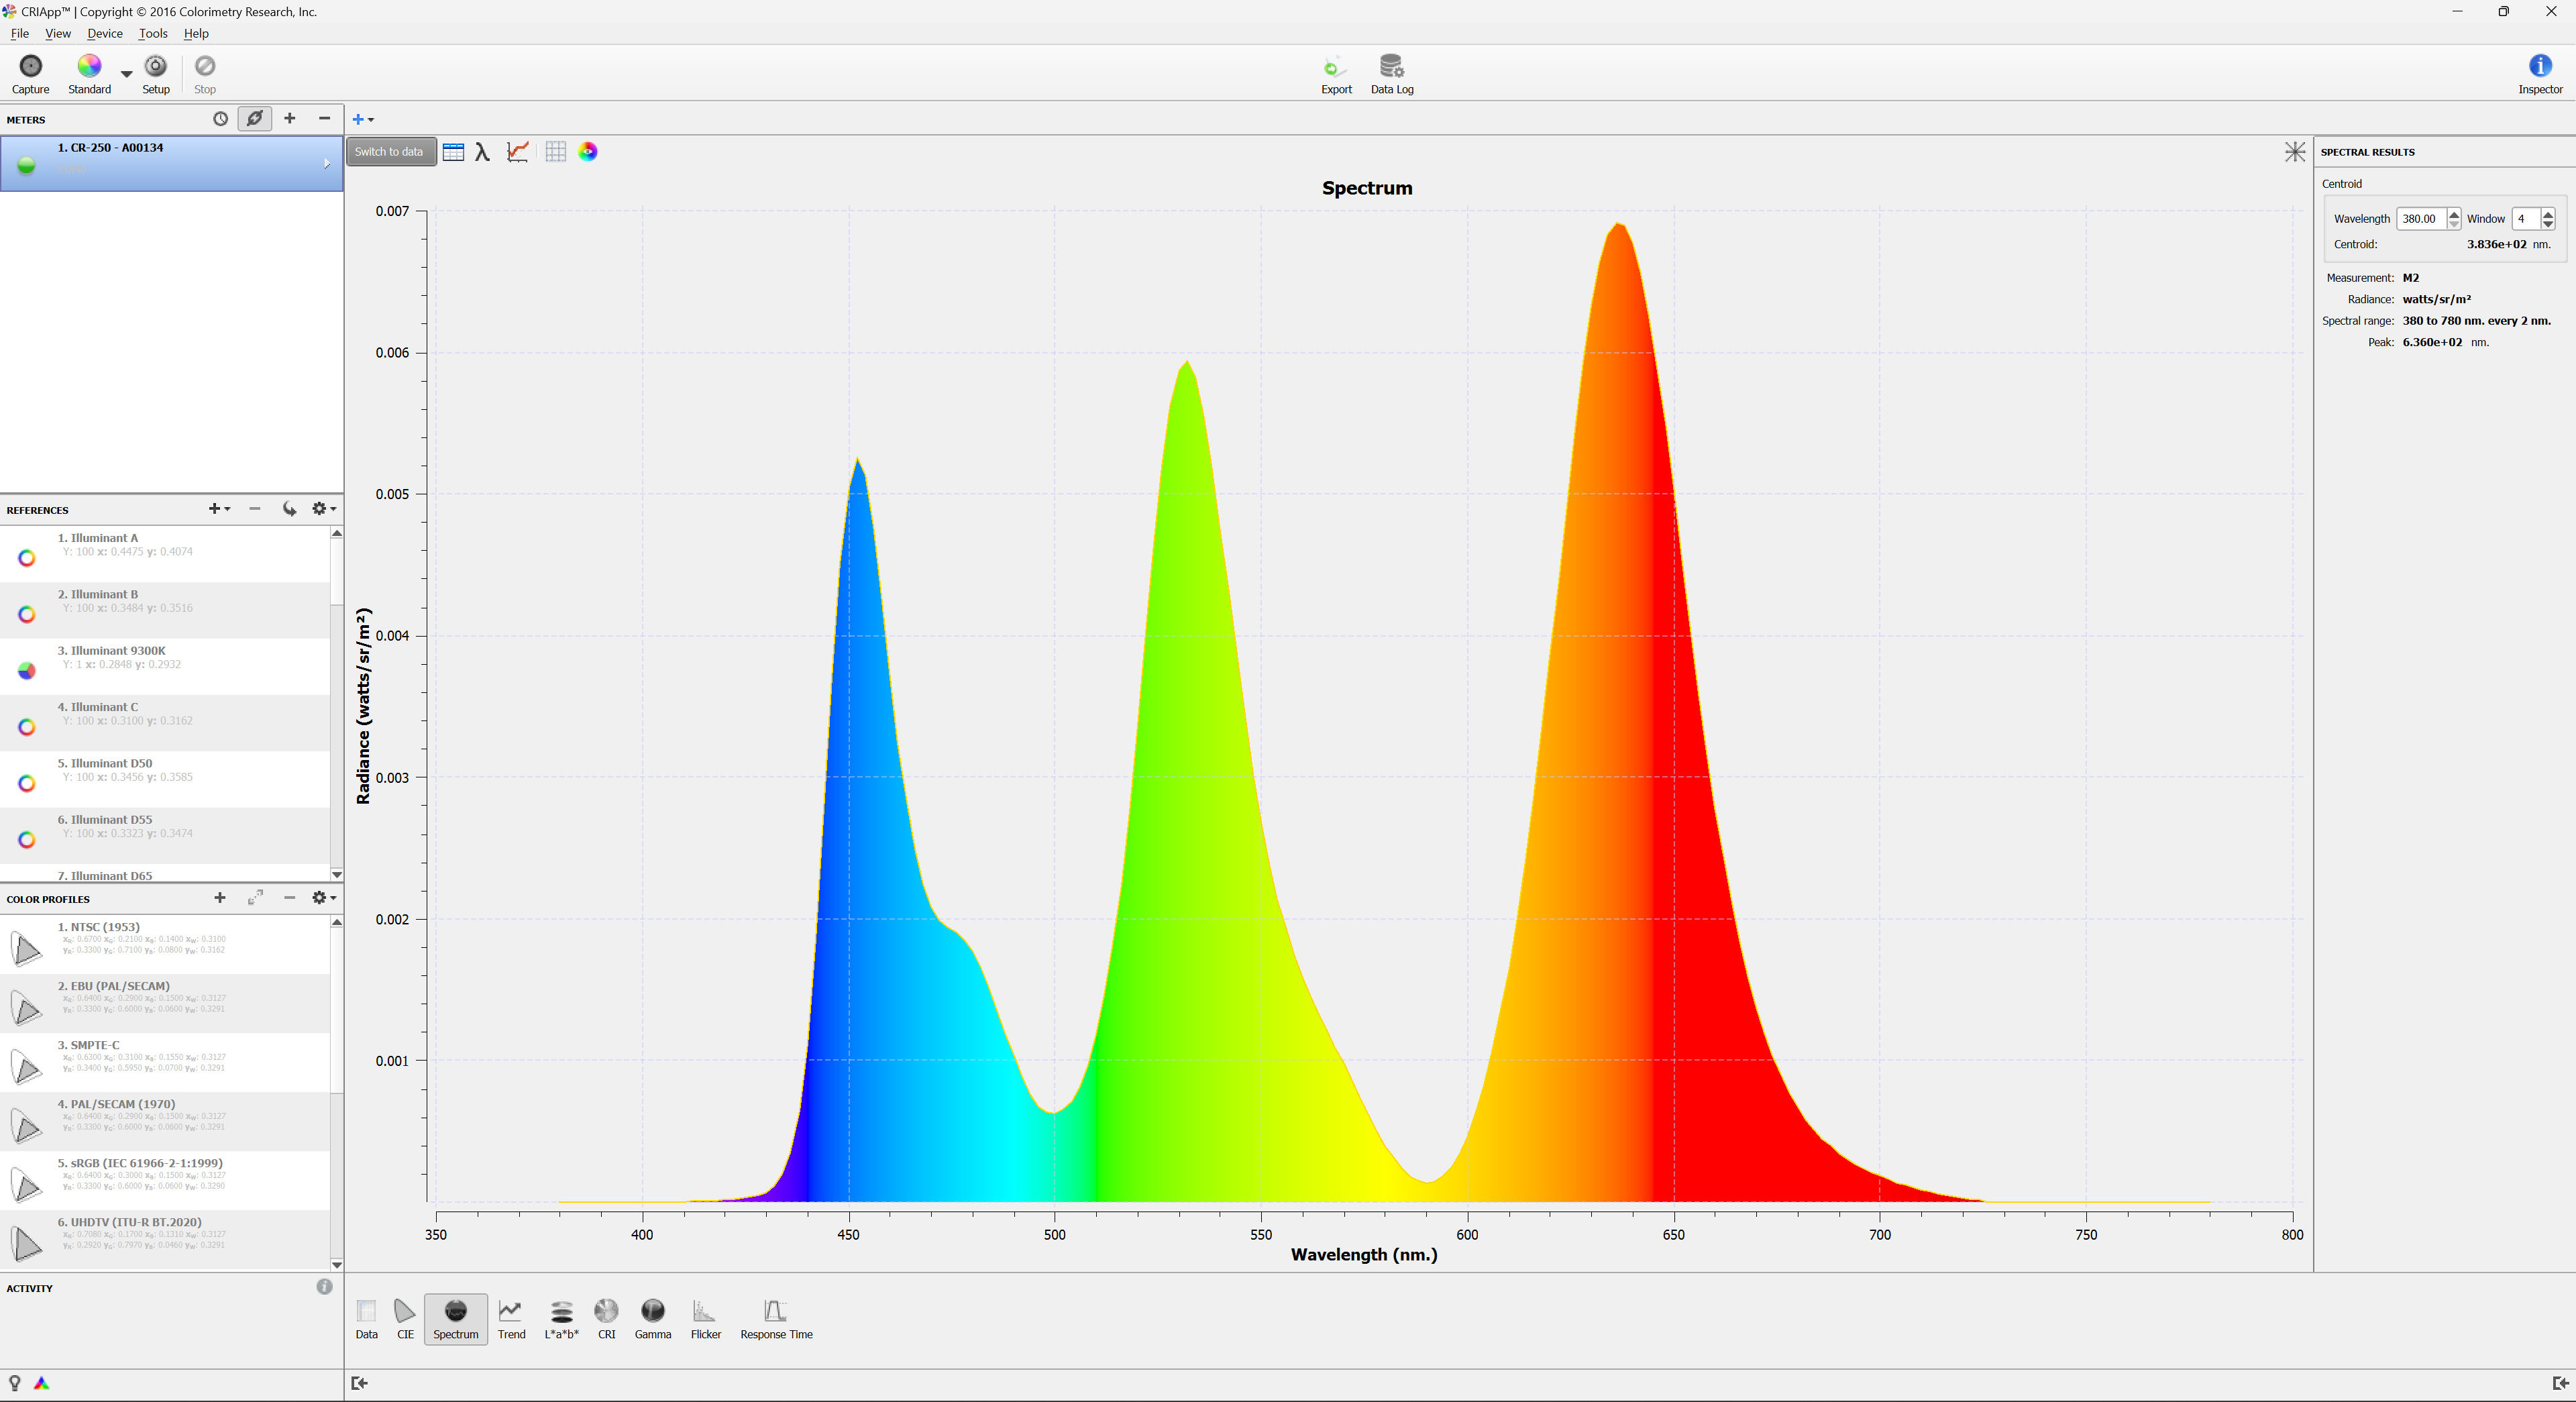Open the Setup gear icon
The image size is (2576, 1402).
pyautogui.click(x=155, y=66)
